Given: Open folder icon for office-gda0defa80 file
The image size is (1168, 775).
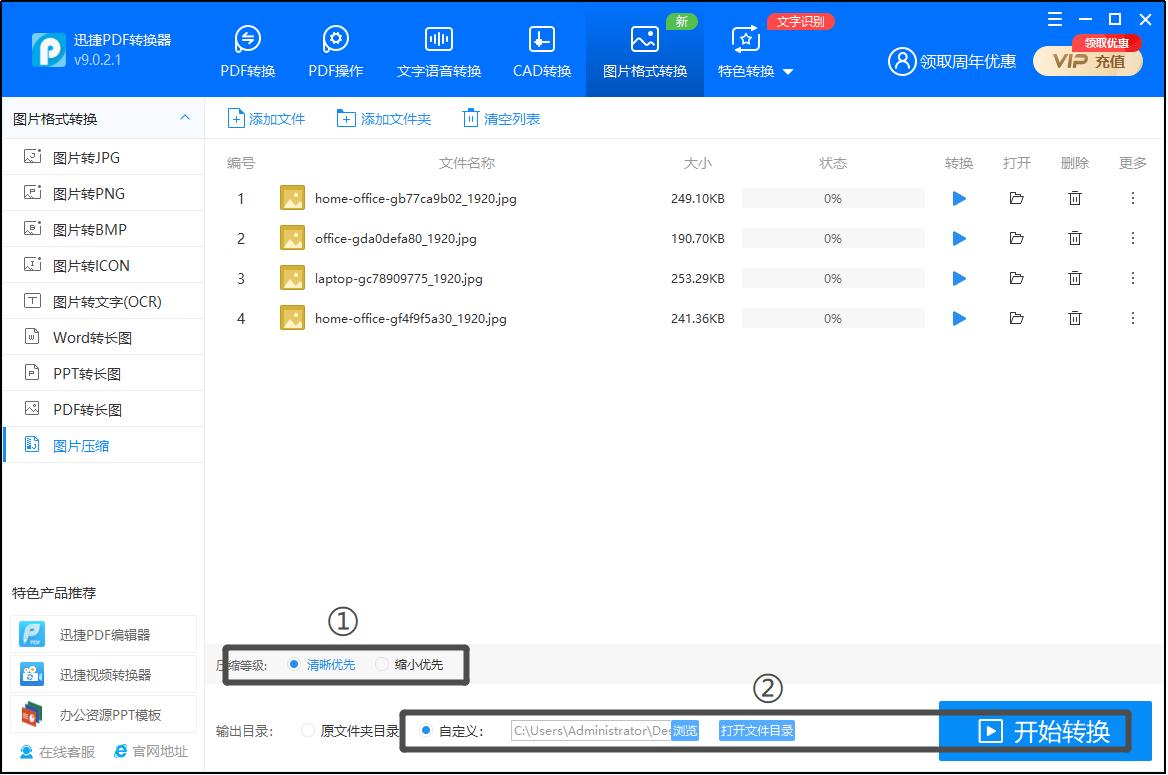Looking at the screenshot, I should (1016, 239).
